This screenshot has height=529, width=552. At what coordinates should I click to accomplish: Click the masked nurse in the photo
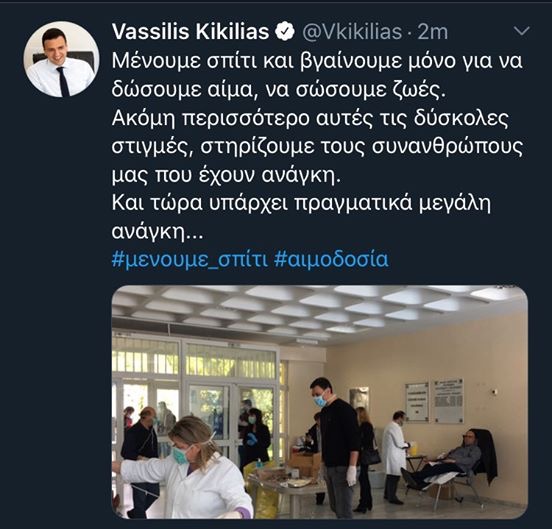[188, 468]
